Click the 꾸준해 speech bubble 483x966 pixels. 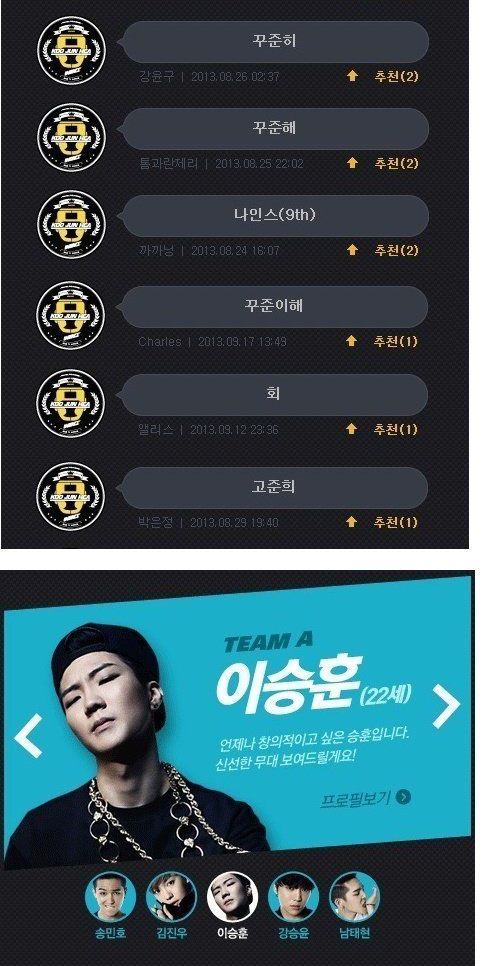[x=274, y=129]
